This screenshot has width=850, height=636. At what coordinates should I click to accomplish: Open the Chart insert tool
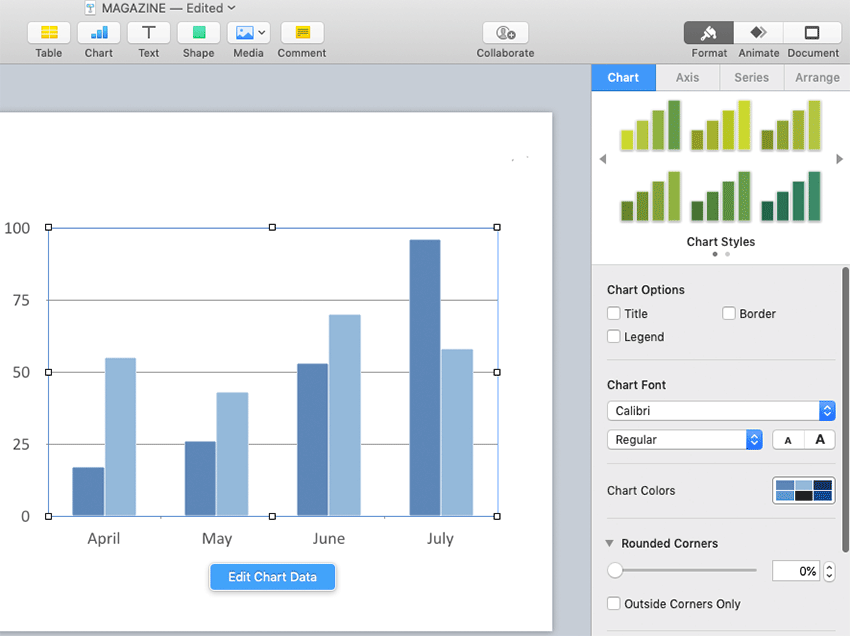click(x=98, y=33)
